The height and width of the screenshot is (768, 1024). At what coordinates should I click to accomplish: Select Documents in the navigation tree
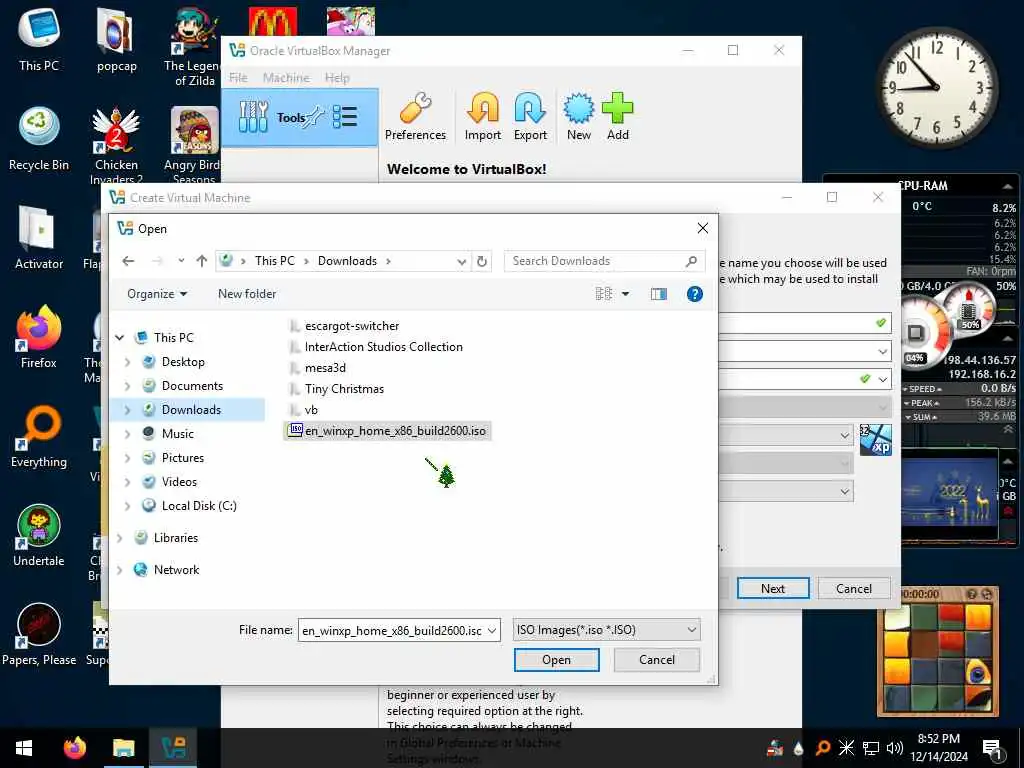pos(192,386)
